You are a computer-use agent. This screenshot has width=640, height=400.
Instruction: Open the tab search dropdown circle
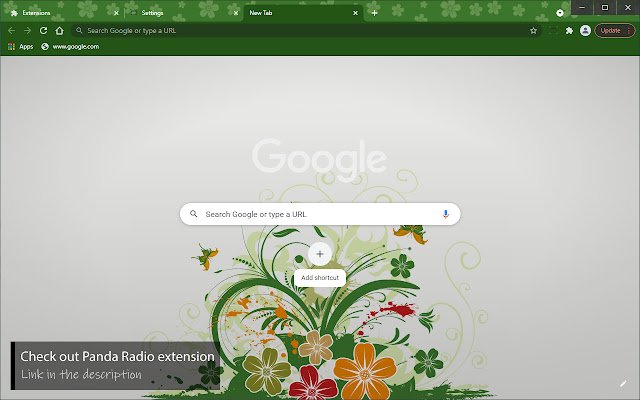pos(560,13)
